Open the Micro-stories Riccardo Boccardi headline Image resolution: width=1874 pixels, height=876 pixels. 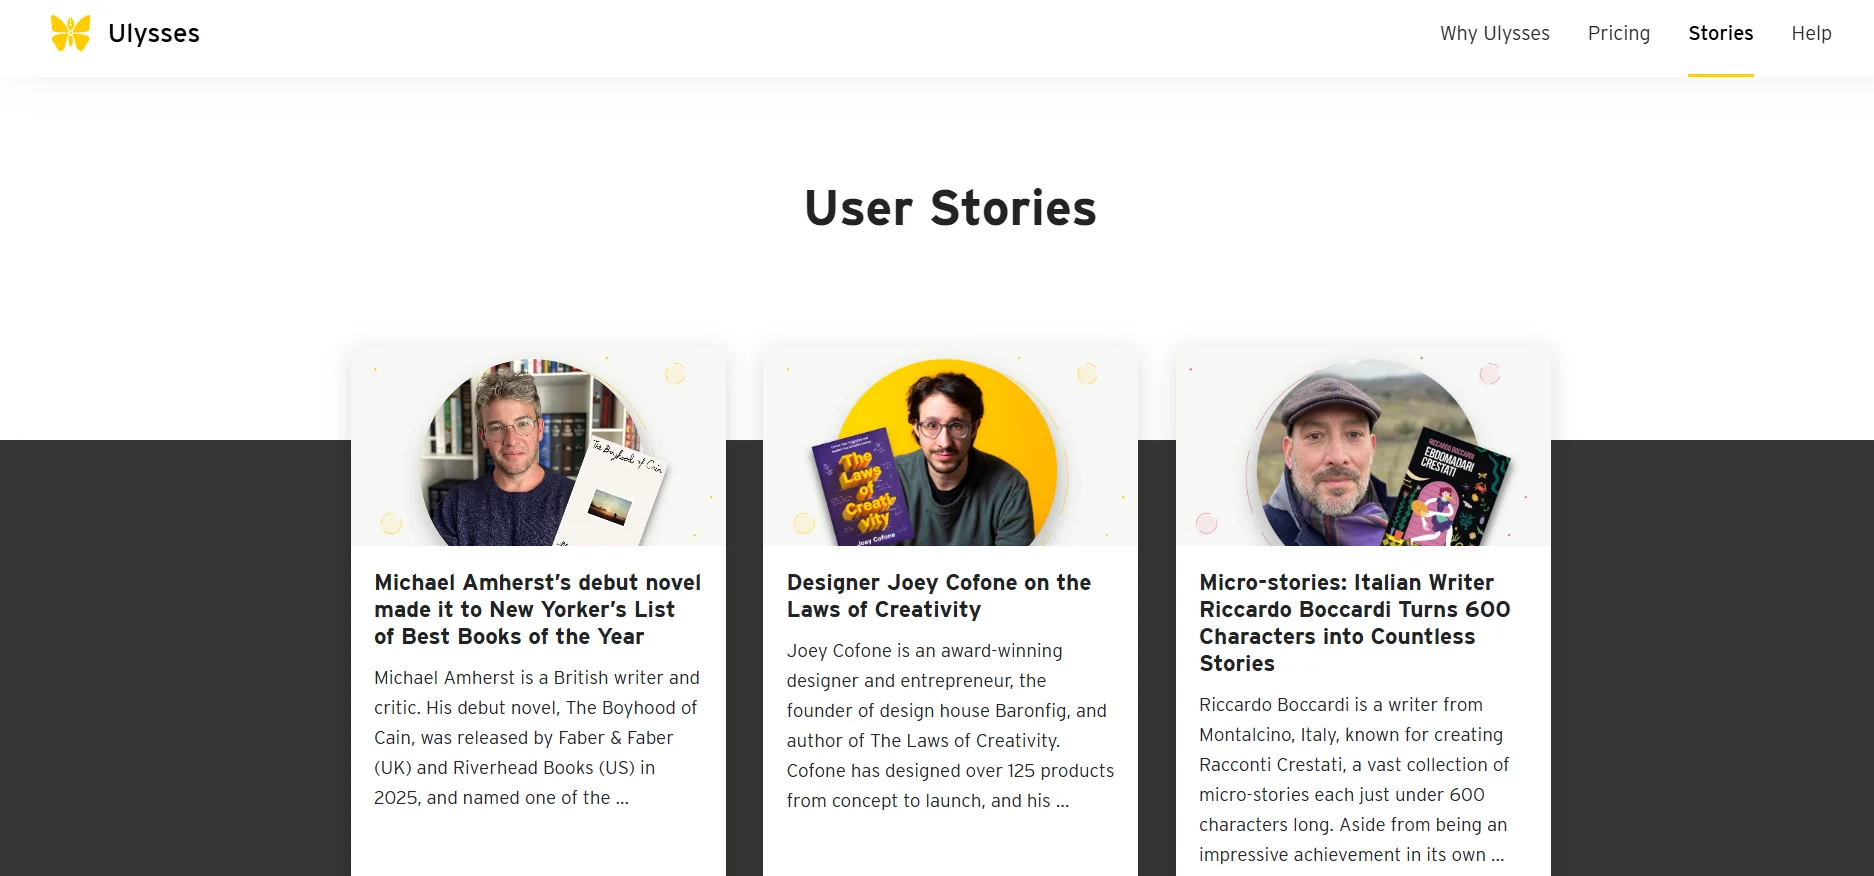pos(1354,622)
